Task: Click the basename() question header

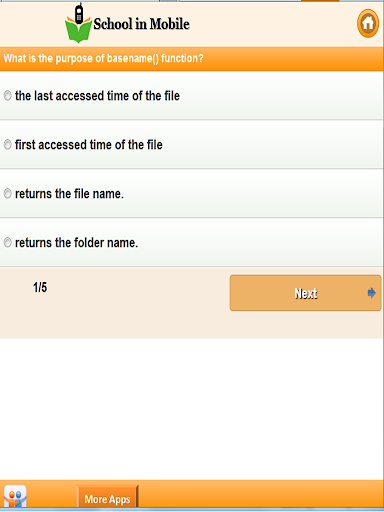Action: coord(103,59)
